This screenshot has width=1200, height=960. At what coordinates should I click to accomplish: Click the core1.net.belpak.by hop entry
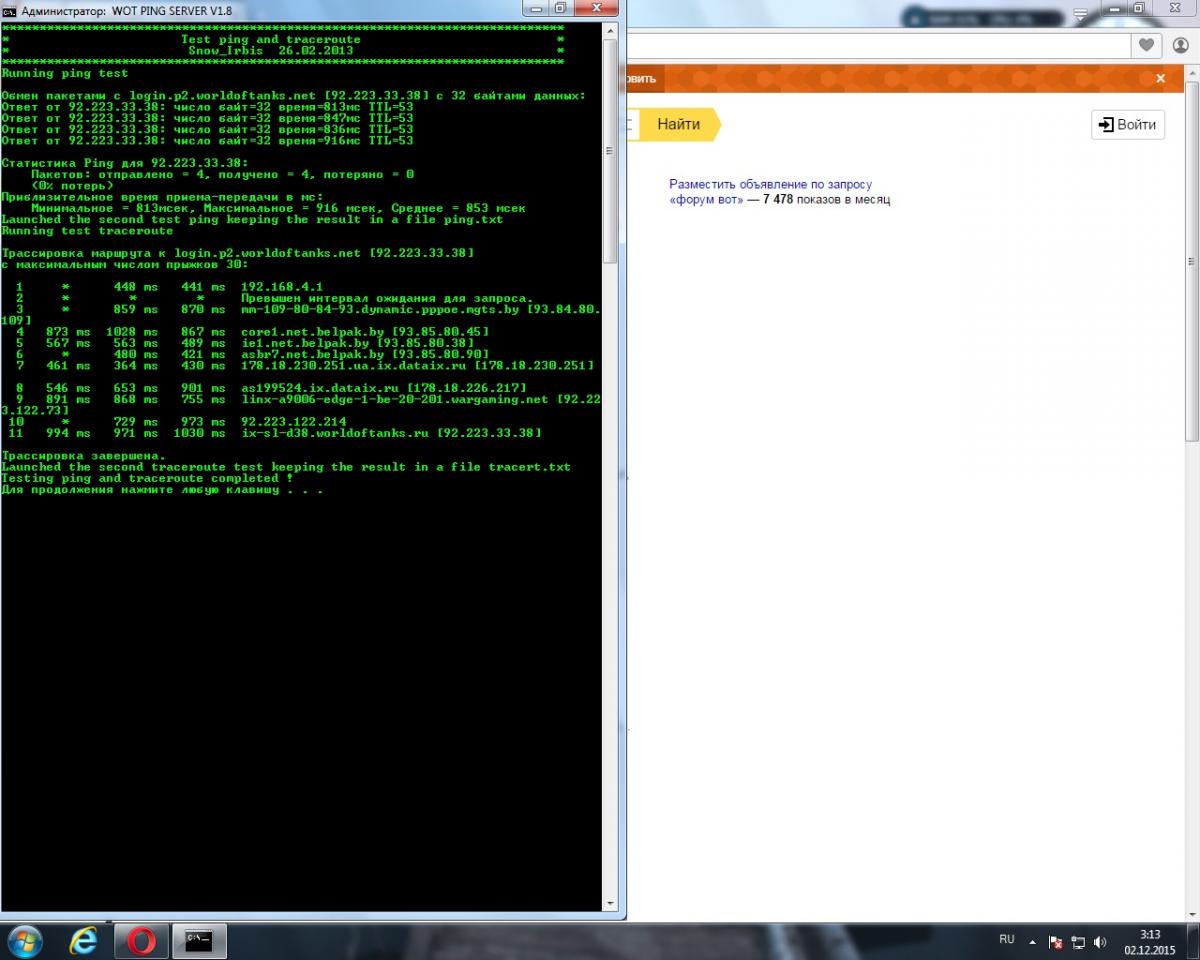(365, 332)
